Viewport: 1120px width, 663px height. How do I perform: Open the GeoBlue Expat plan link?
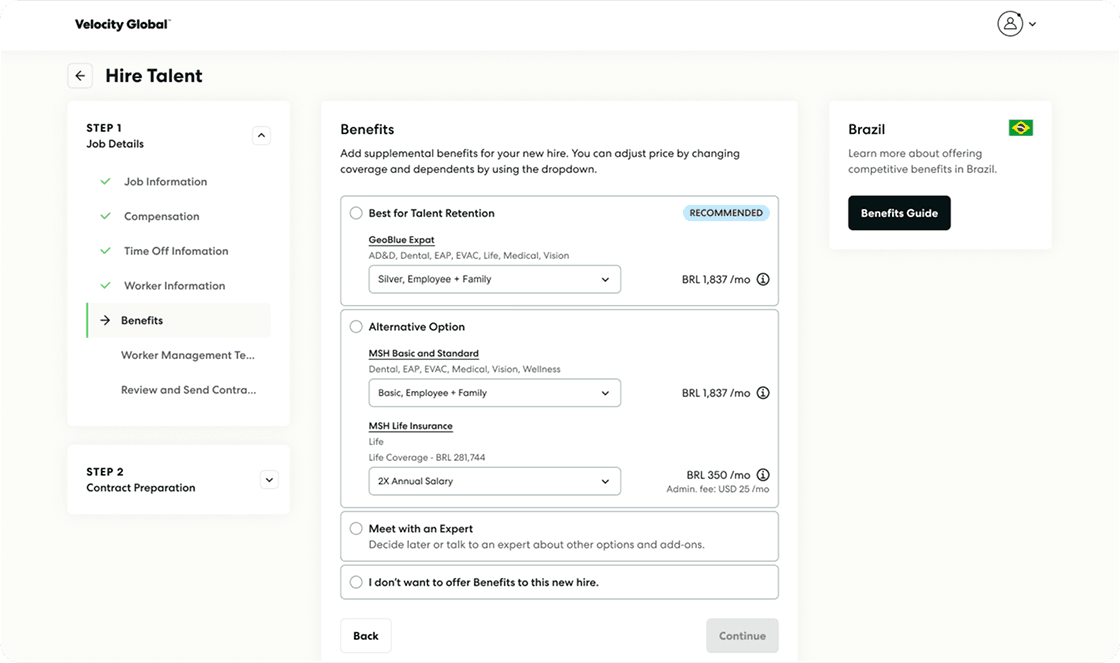pos(401,240)
